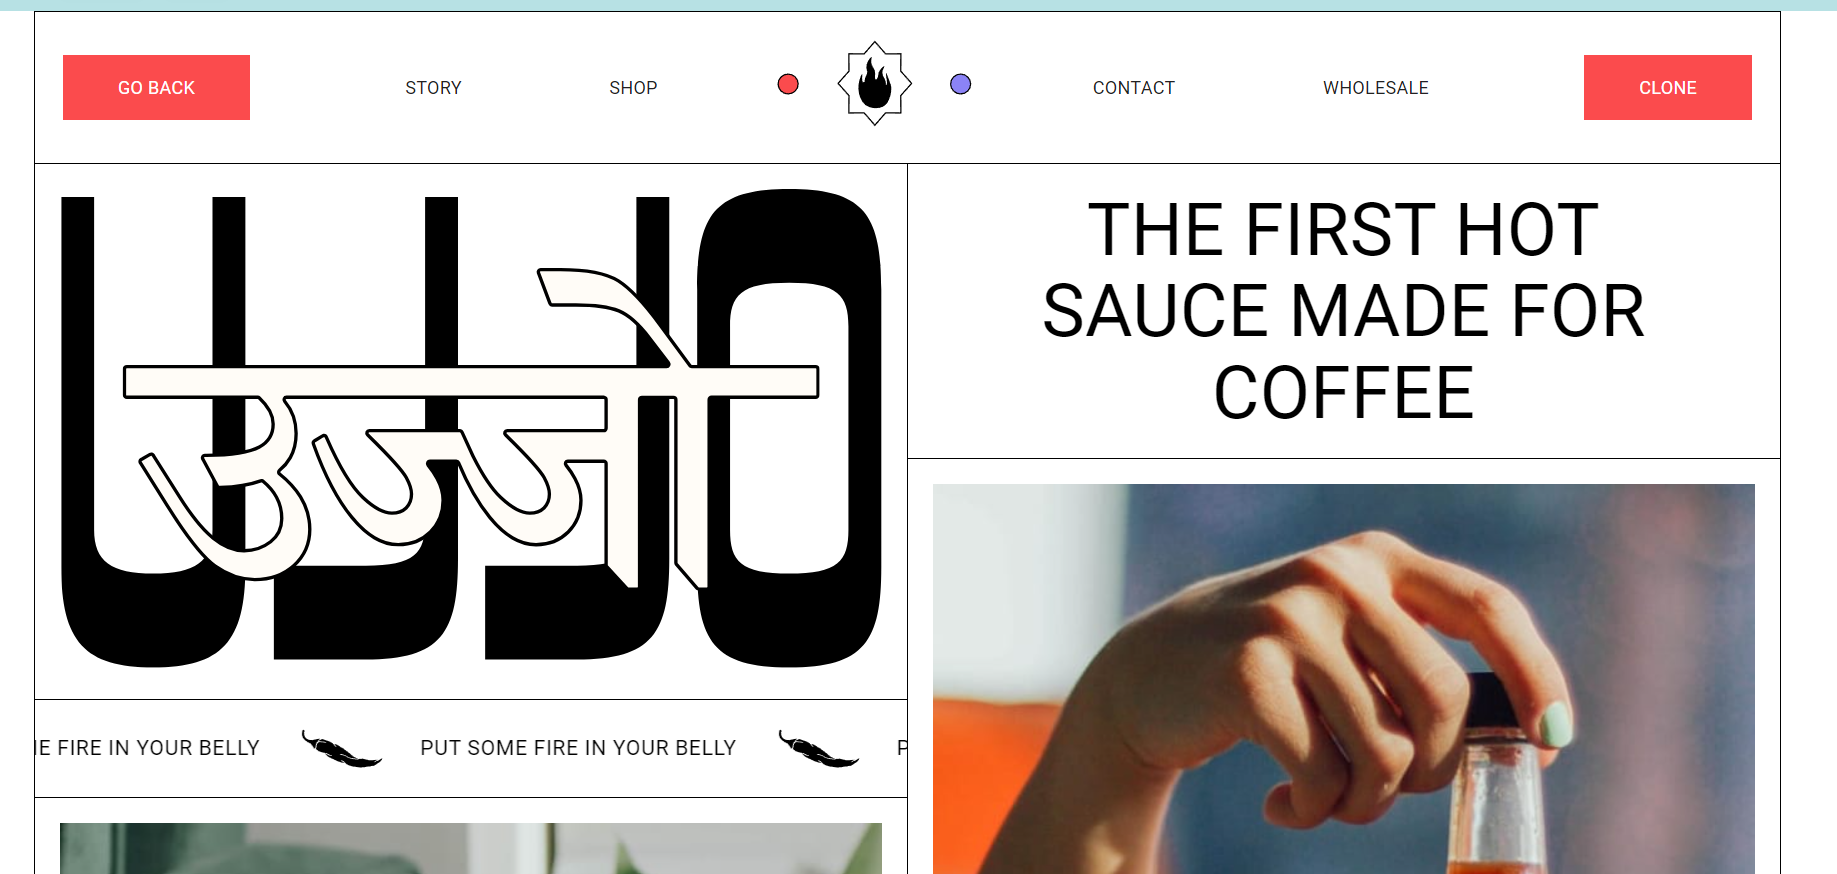Image resolution: width=1837 pixels, height=874 pixels.
Task: Open the STORY page
Action: click(433, 88)
